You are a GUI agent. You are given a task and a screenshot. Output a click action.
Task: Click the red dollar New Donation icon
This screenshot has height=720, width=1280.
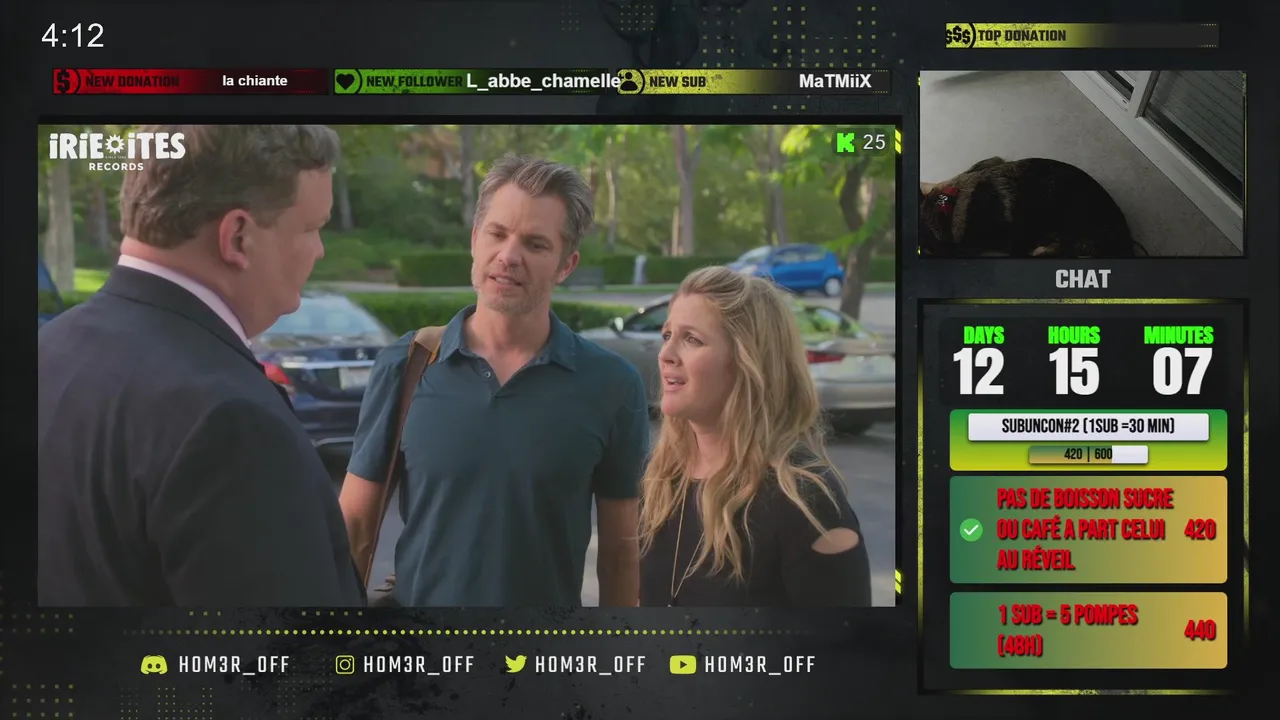67,81
